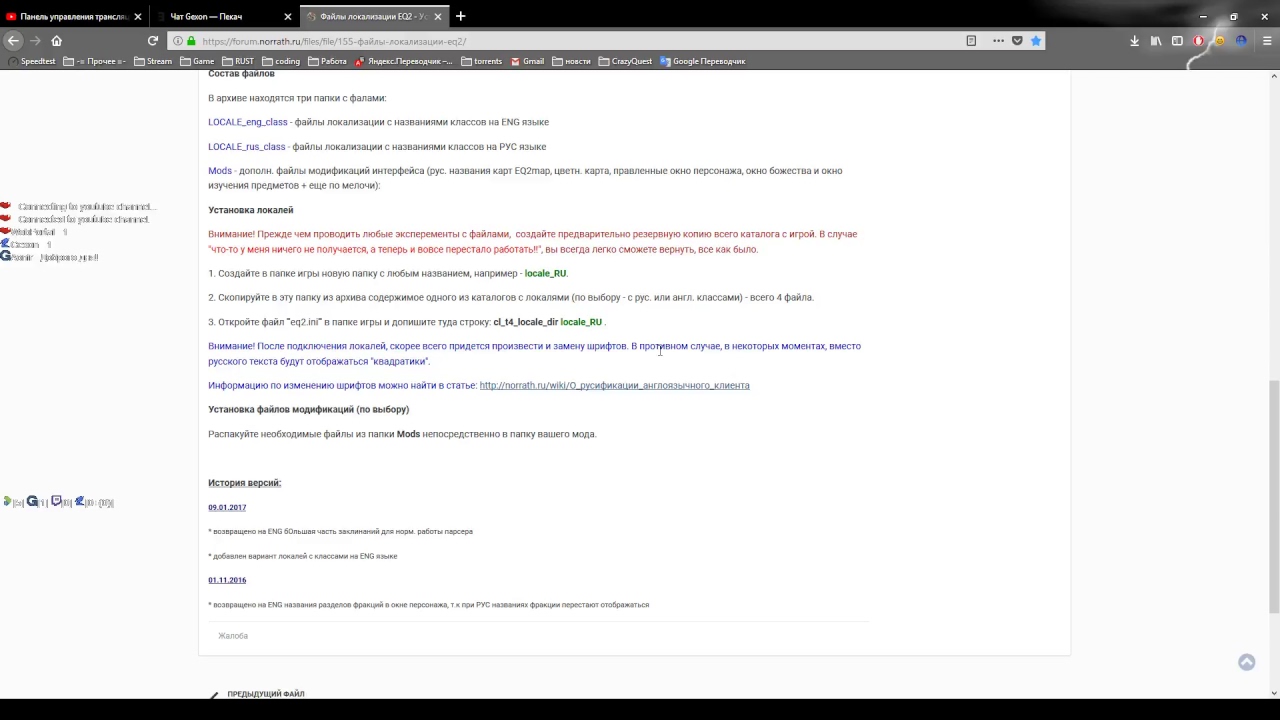Open the Прочее bookmarks folder
Viewport: 1280px width, 720px height.
click(x=95, y=61)
